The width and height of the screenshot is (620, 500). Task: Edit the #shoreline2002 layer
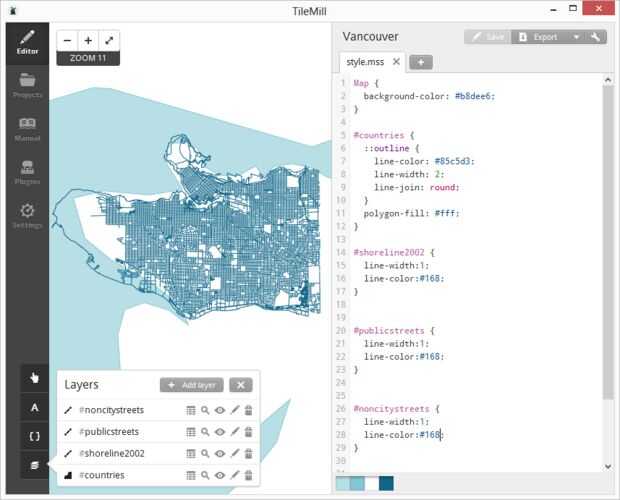click(235, 454)
